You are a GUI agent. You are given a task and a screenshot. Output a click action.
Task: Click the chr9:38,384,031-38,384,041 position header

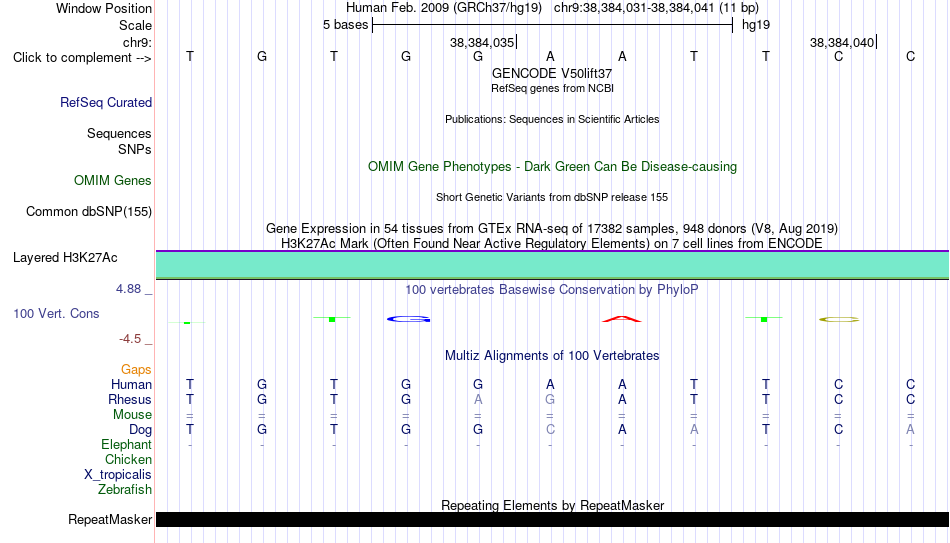656,8
